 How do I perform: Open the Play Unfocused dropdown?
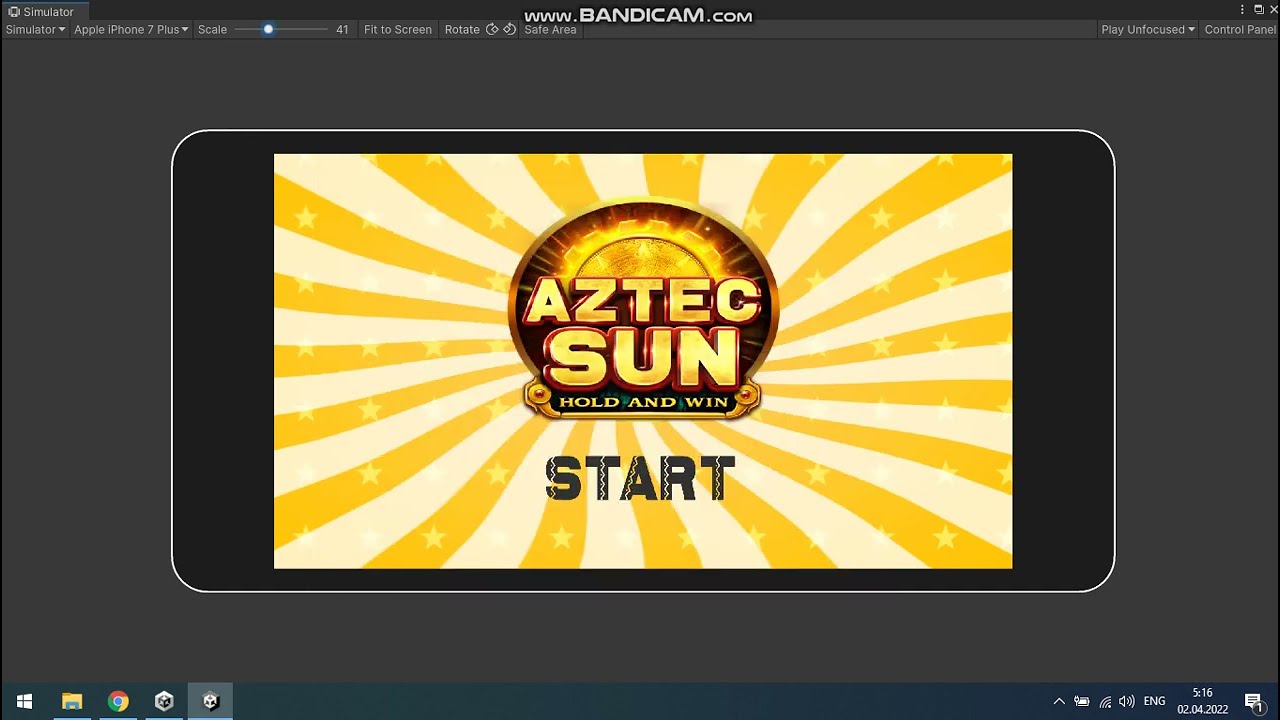[x=1148, y=30]
